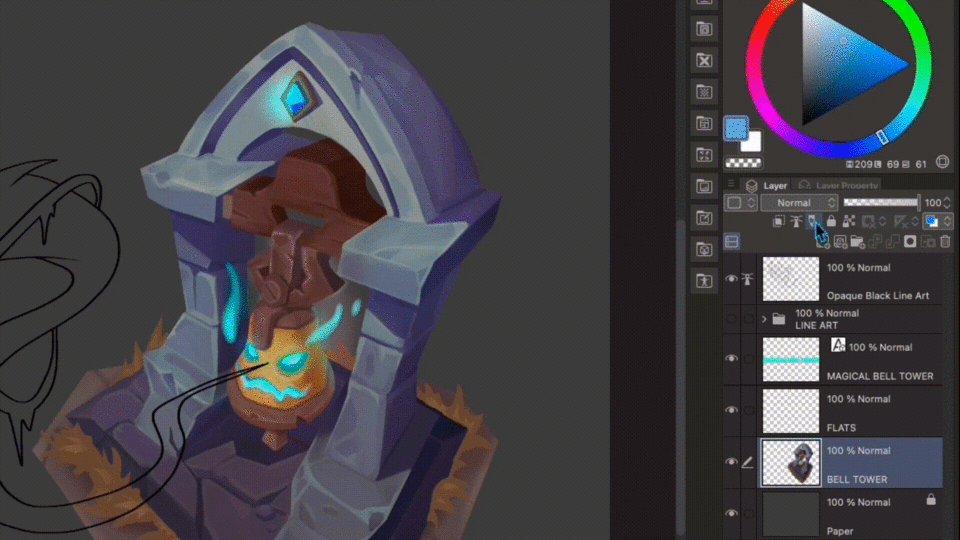Select the blue main color swatch
The height and width of the screenshot is (540, 960).
pyautogui.click(x=736, y=129)
